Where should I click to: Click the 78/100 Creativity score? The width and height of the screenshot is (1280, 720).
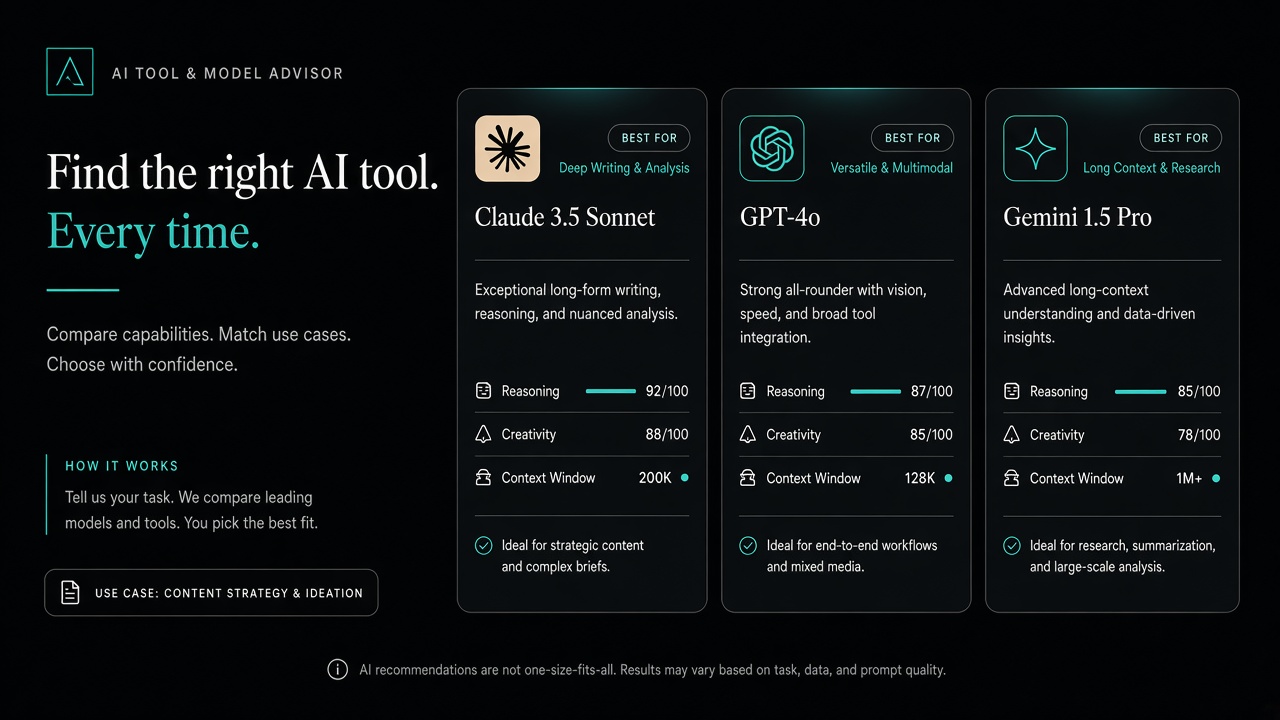[1199, 435]
